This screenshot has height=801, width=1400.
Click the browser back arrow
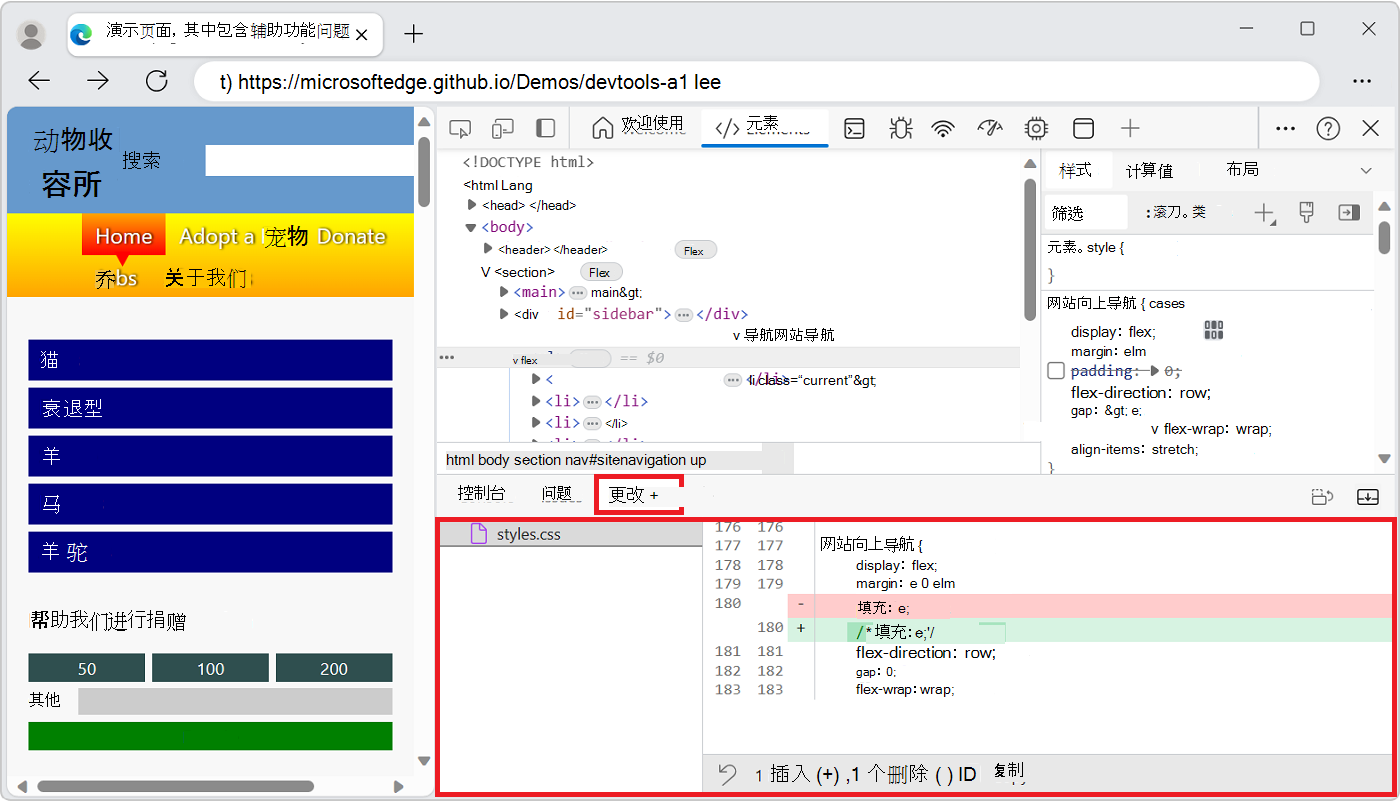pyautogui.click(x=39, y=81)
